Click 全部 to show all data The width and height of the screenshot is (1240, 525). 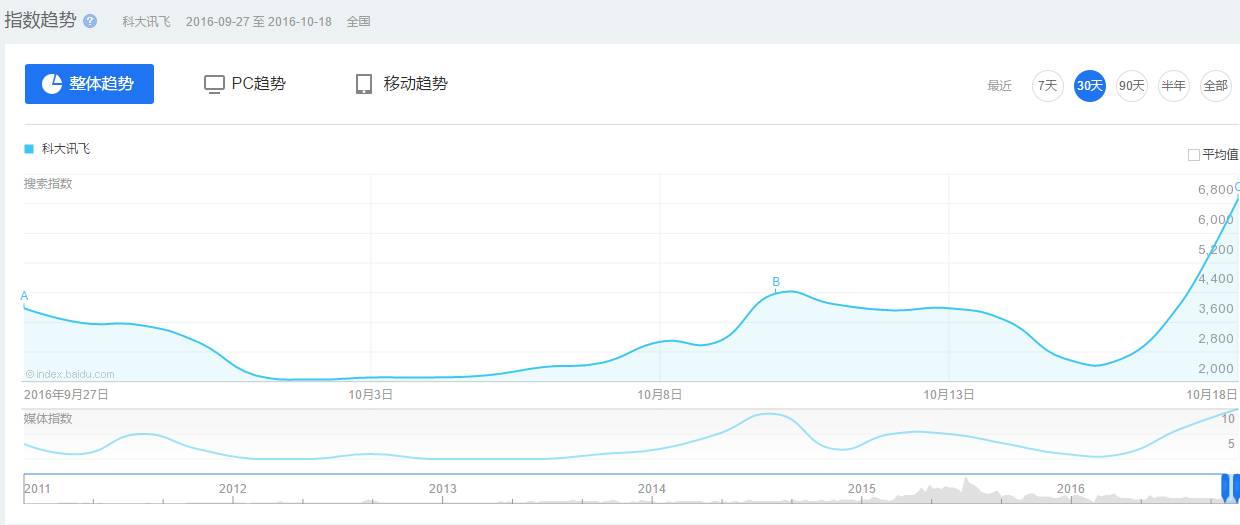pyautogui.click(x=1215, y=86)
